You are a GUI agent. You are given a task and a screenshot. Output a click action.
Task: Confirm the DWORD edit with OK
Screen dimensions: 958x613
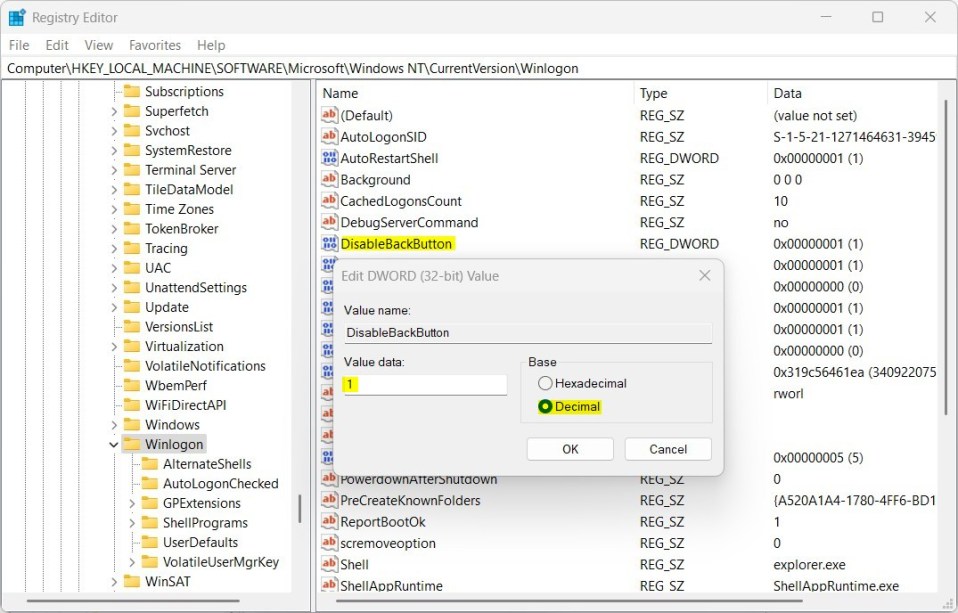570,449
